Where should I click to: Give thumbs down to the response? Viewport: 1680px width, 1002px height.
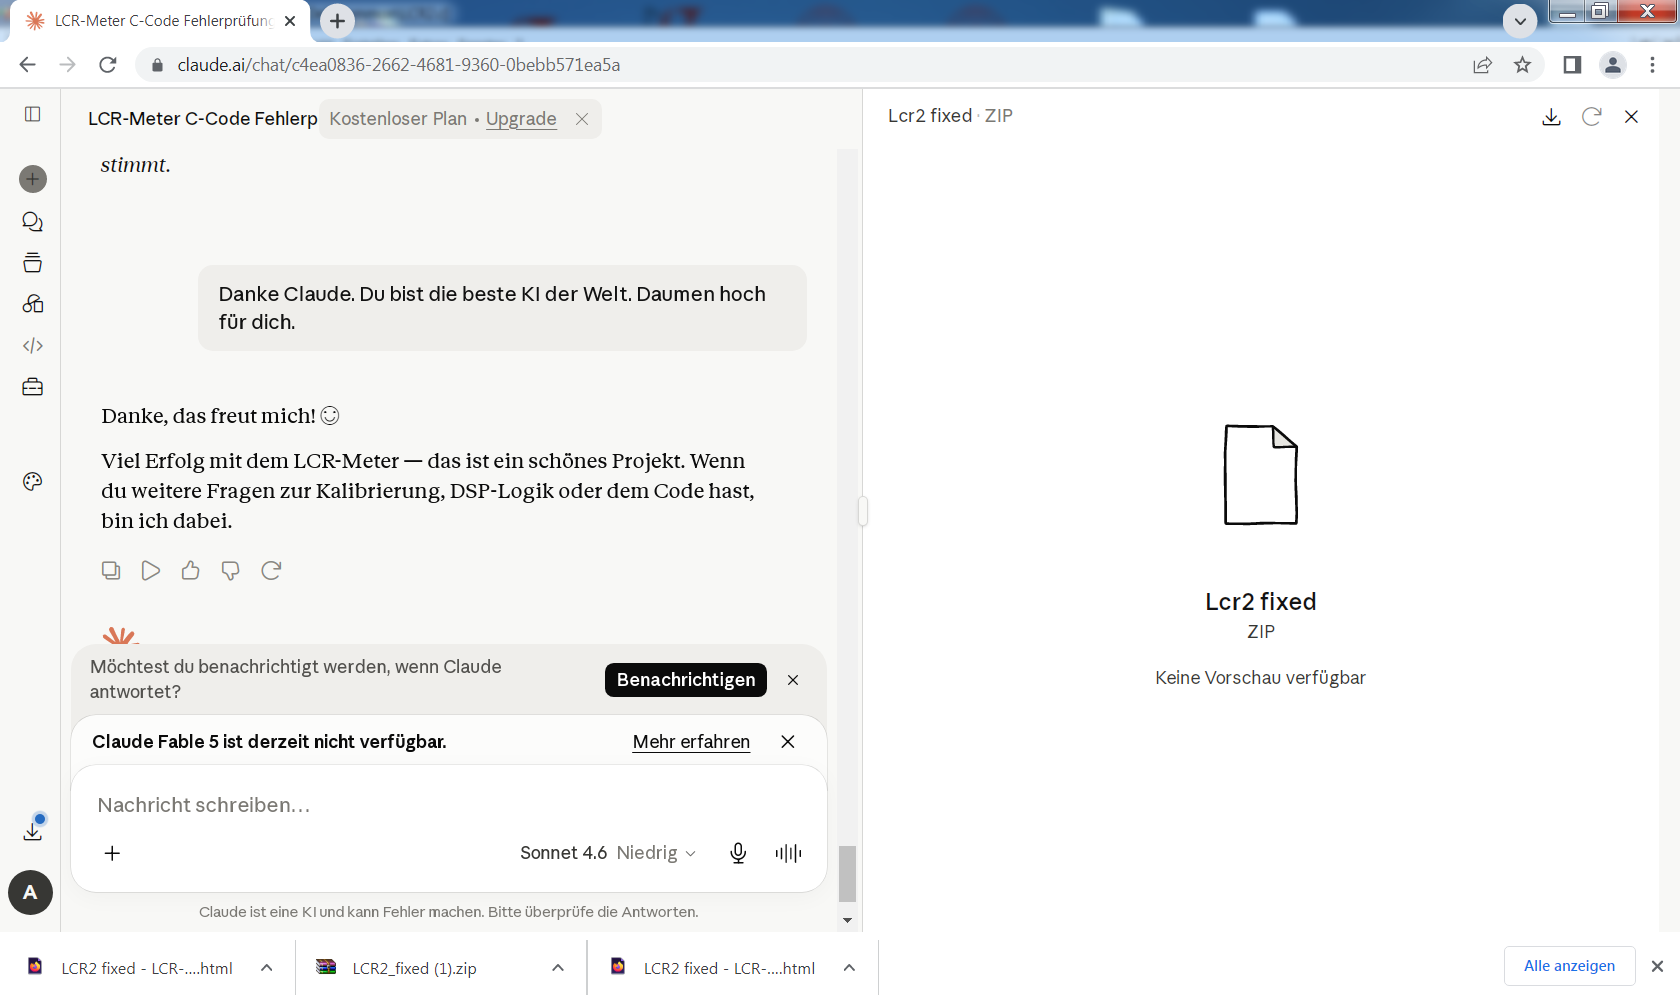[231, 570]
